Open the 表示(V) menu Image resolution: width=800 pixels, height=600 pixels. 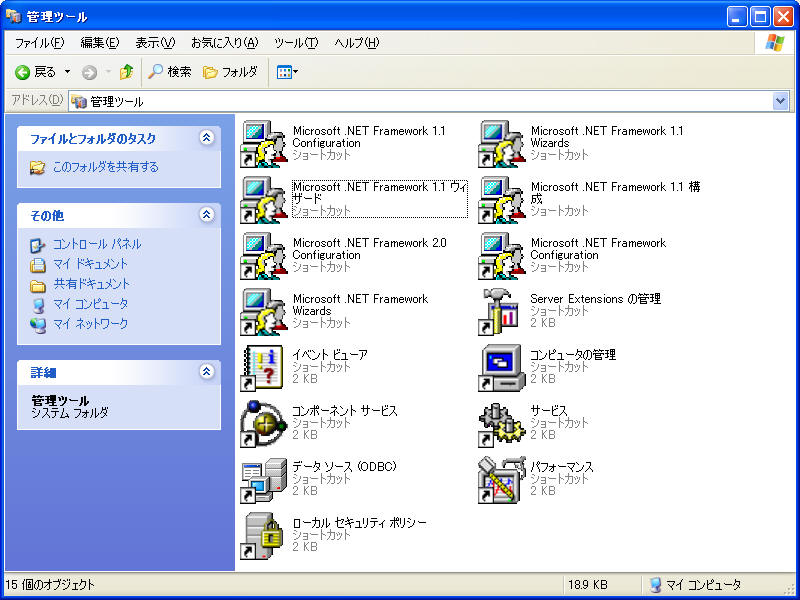click(x=155, y=43)
